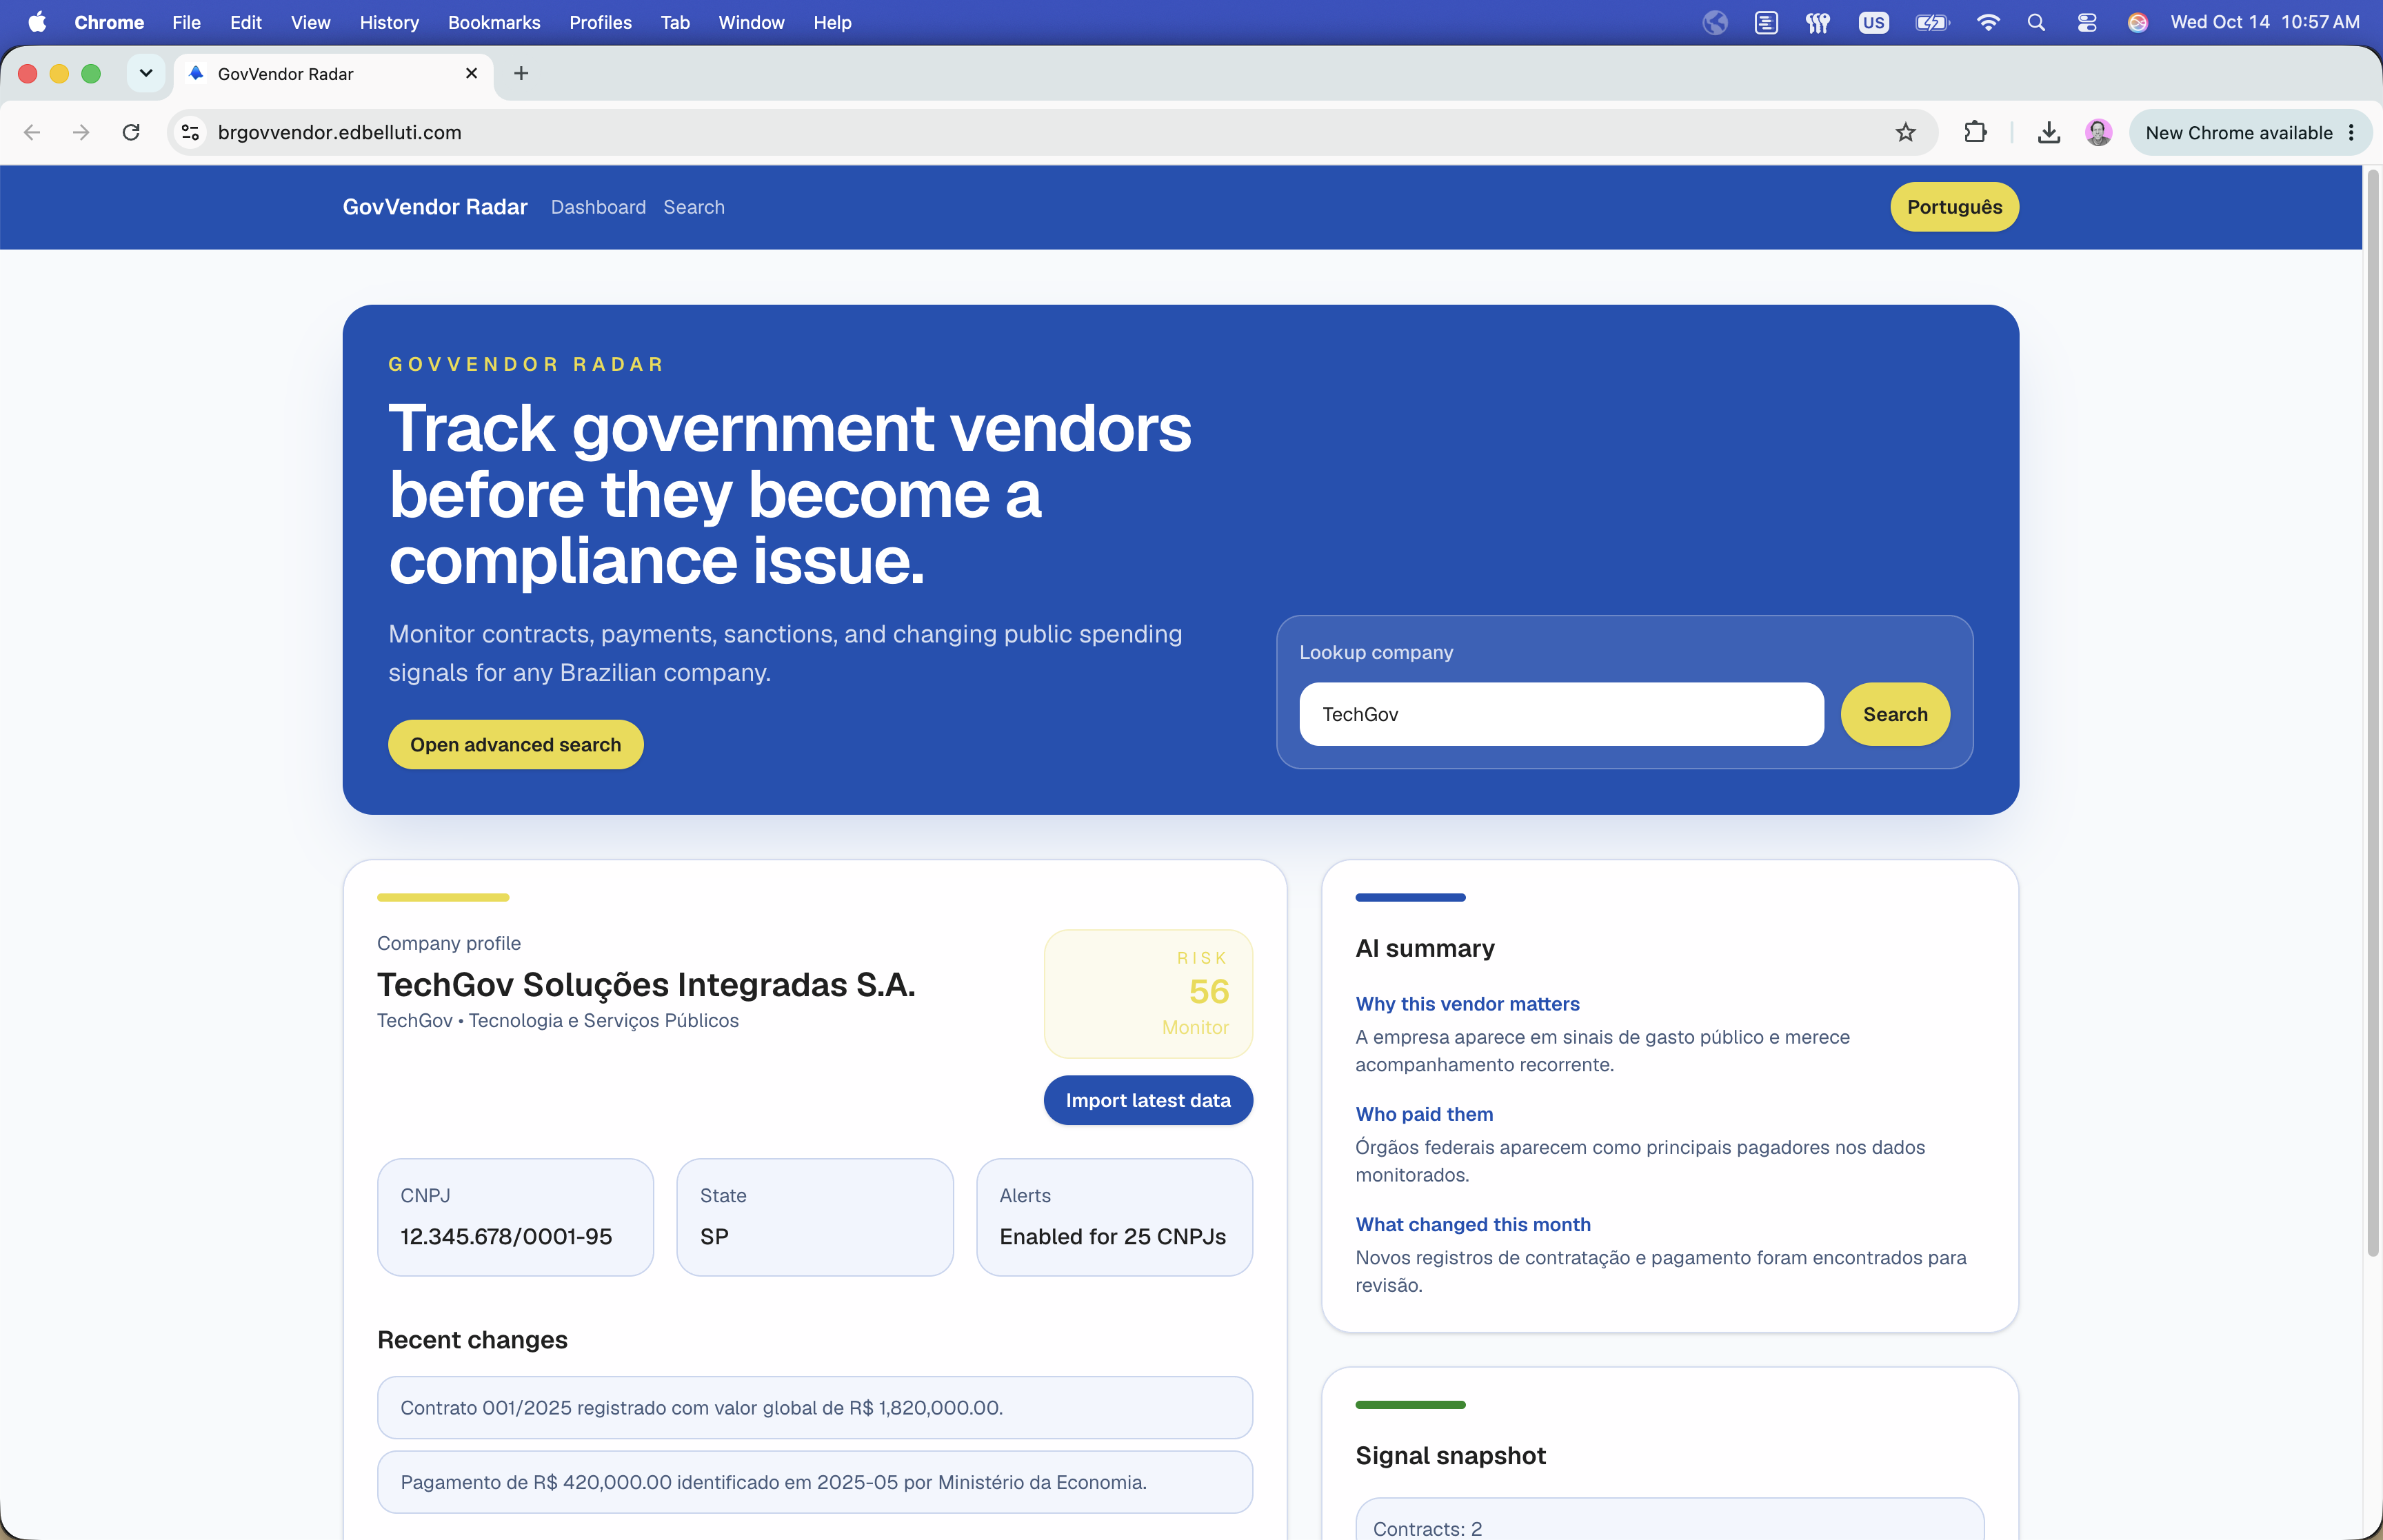This screenshot has width=2383, height=1540.
Task: Click the Why this vendor matters heading
Action: 1467,1003
